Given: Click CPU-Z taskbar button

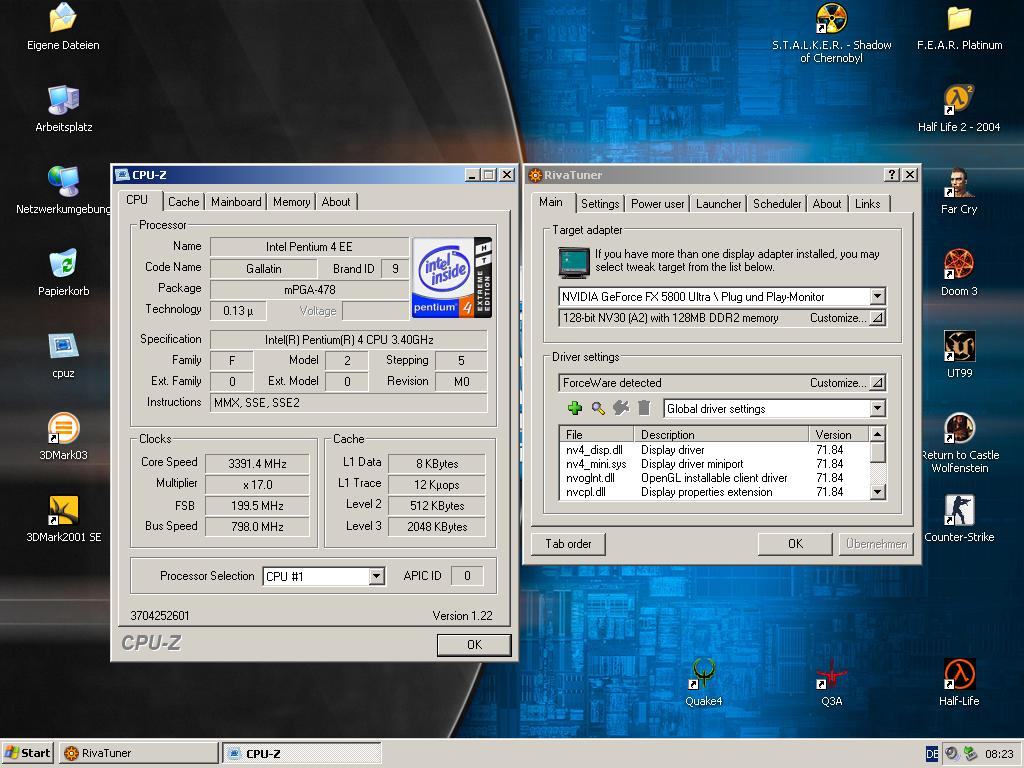Looking at the screenshot, I should (x=302, y=753).
